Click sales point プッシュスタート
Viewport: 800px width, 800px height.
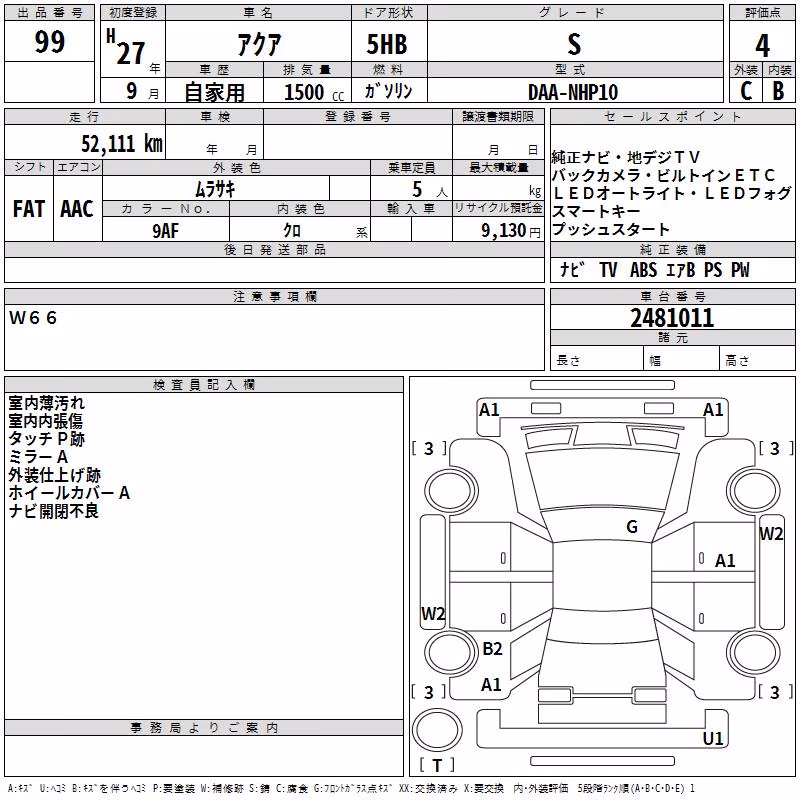coord(611,229)
